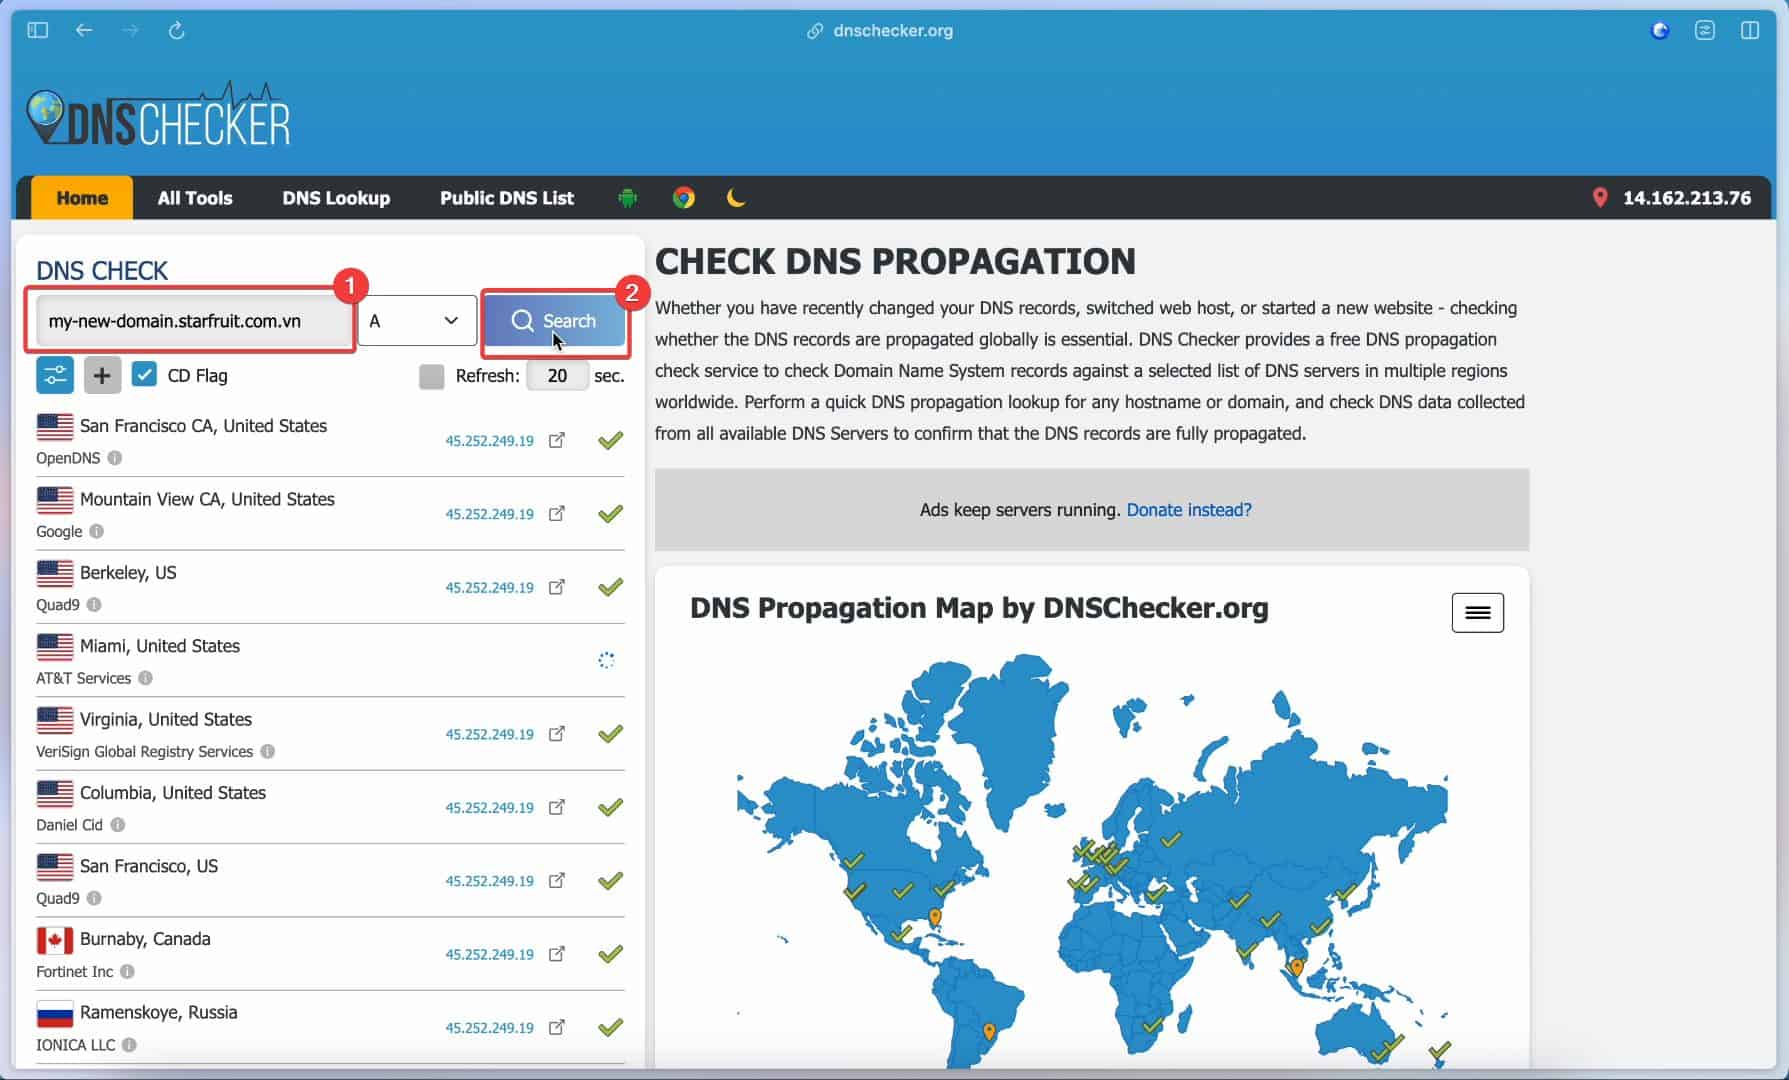The width and height of the screenshot is (1789, 1080).
Task: Open external link icon for Berkeley Quad9 row
Action: point(557,587)
